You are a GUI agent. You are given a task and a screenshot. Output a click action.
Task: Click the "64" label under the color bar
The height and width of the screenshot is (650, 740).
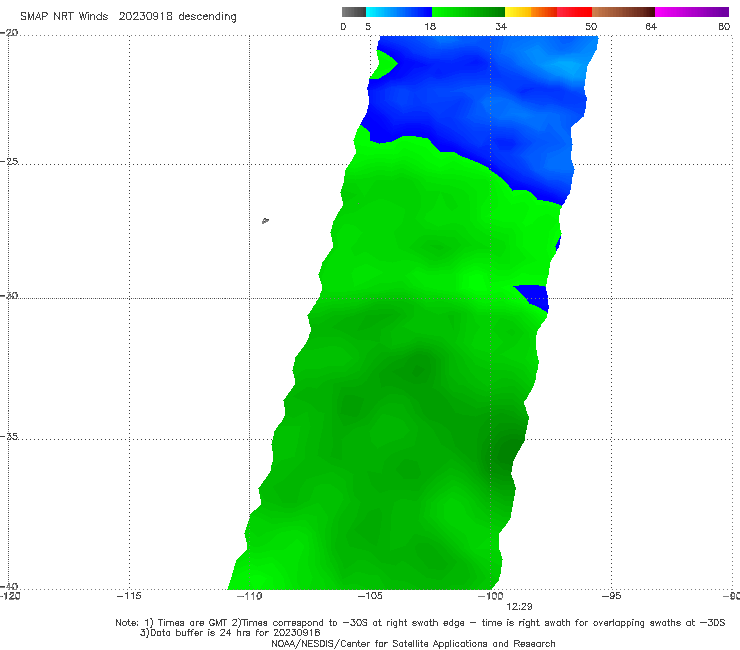[651, 27]
